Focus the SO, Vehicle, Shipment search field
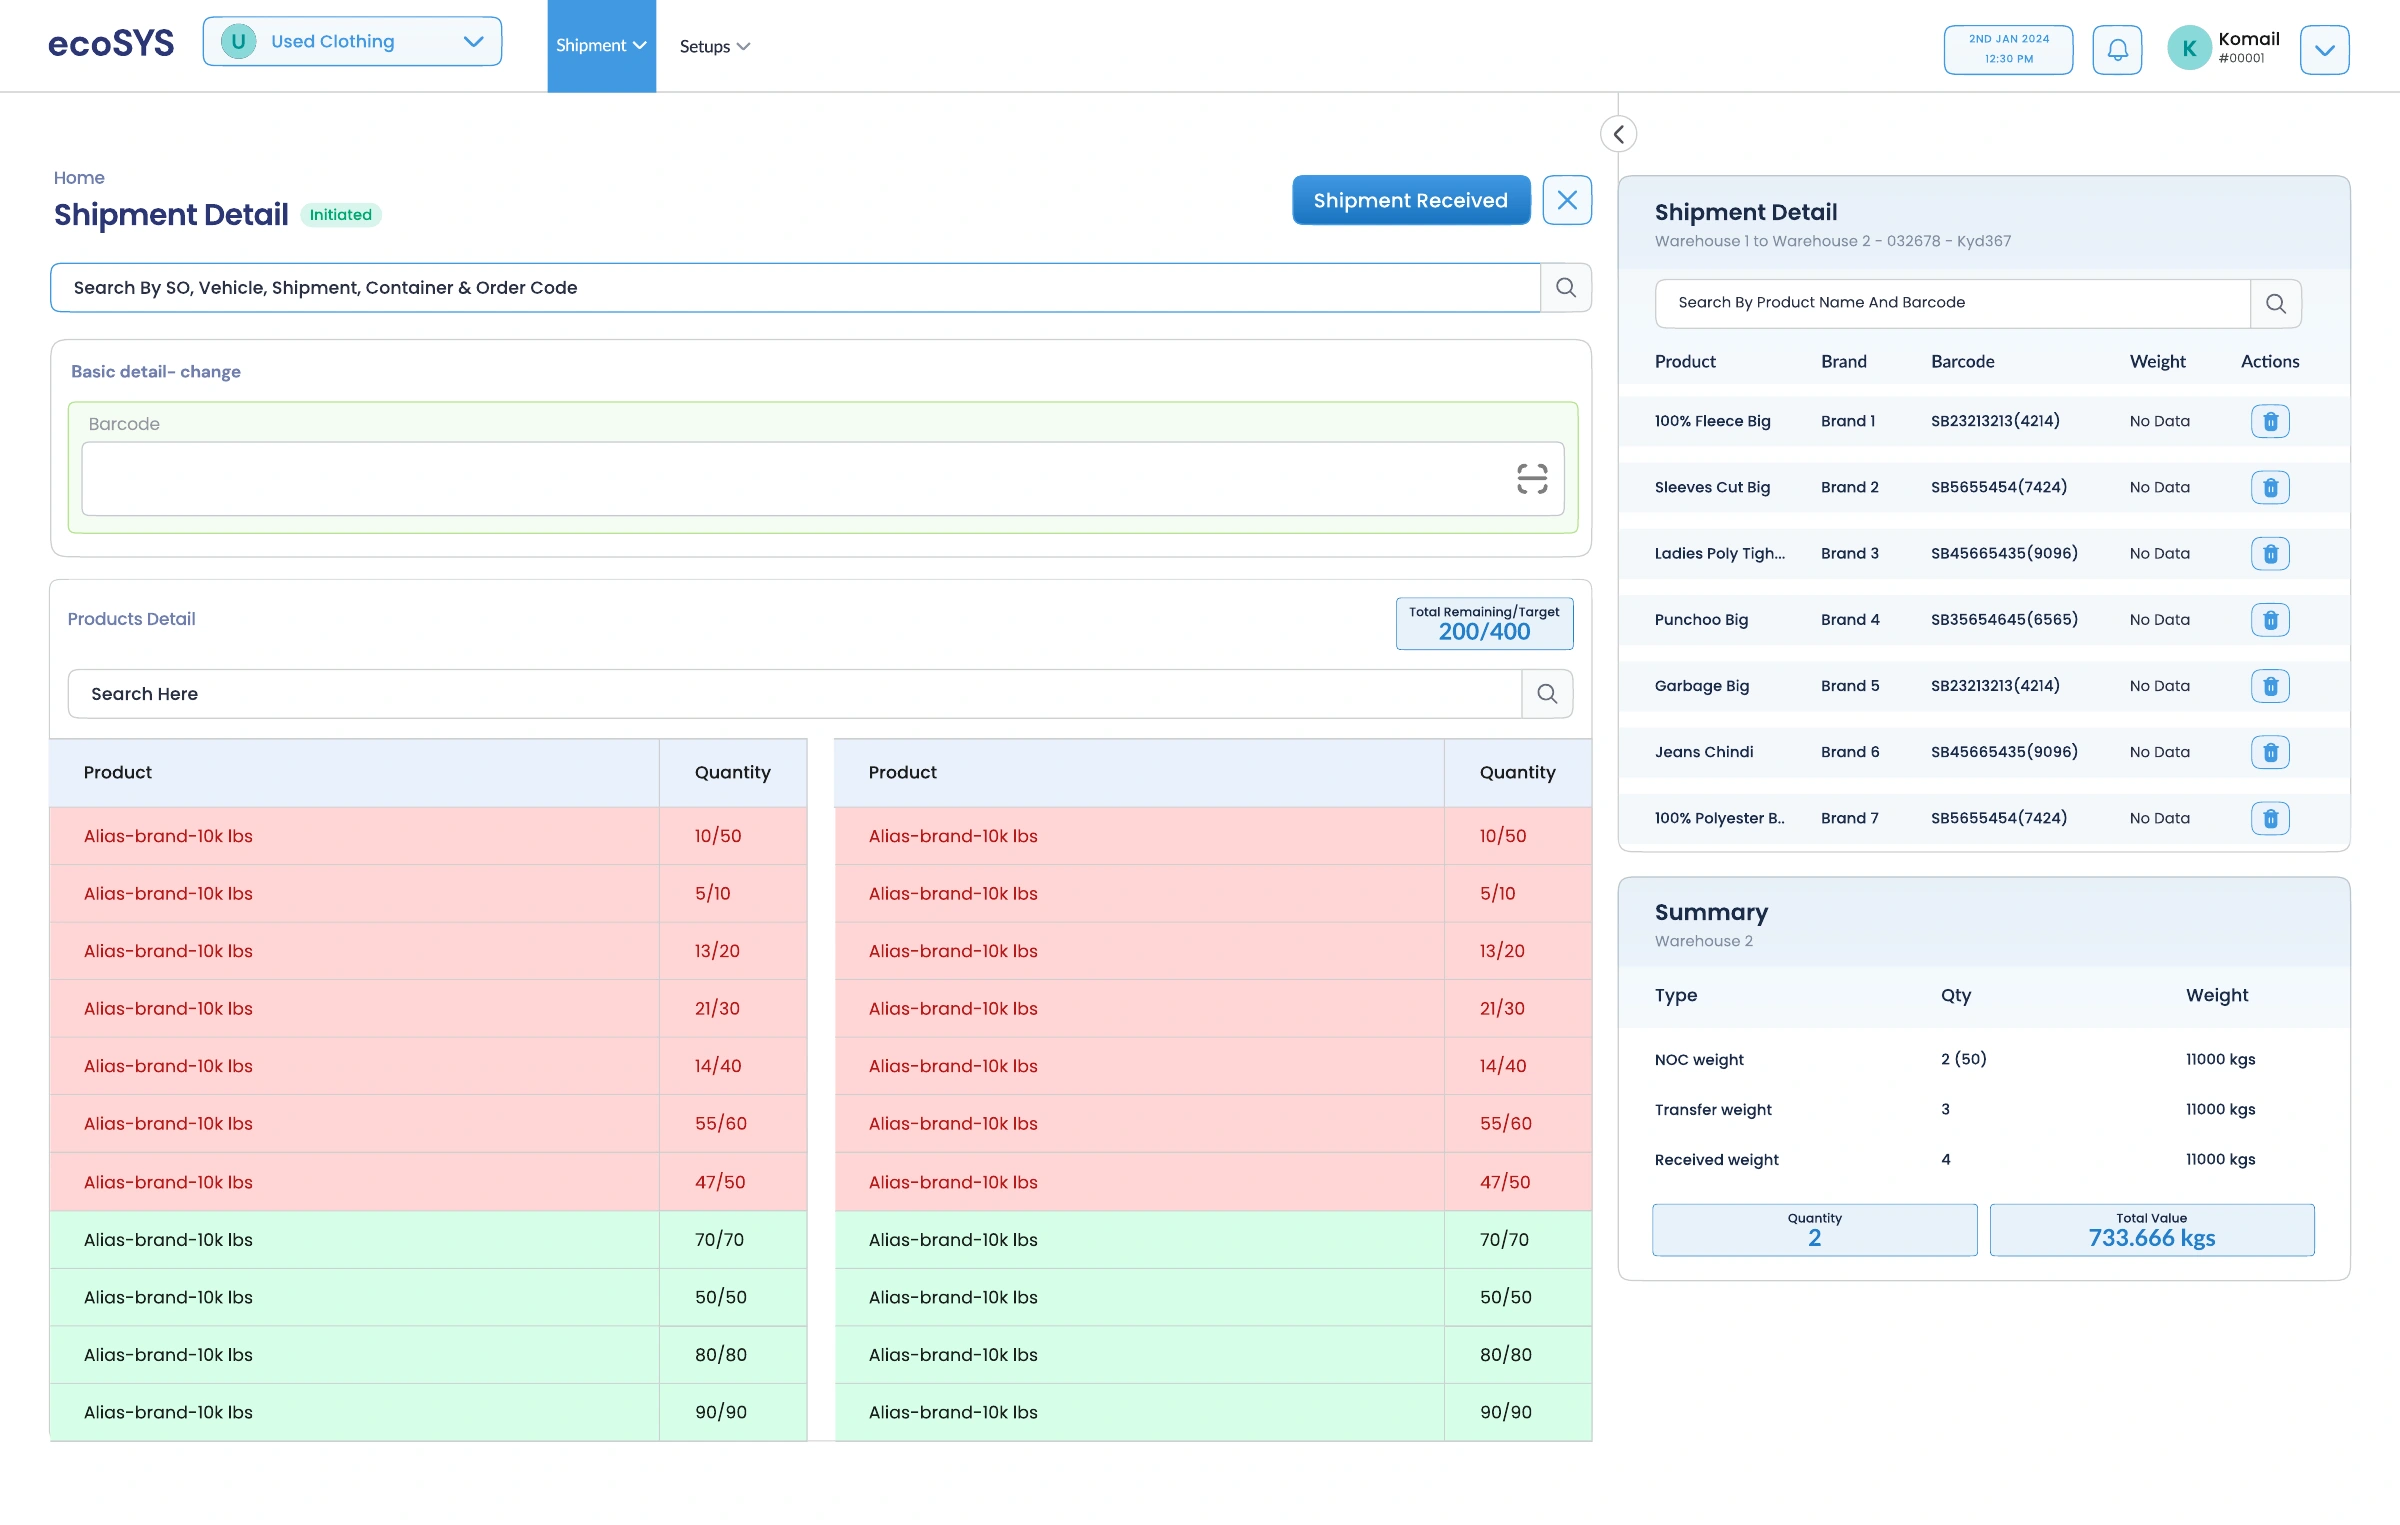The height and width of the screenshot is (1525, 2400). (796, 288)
